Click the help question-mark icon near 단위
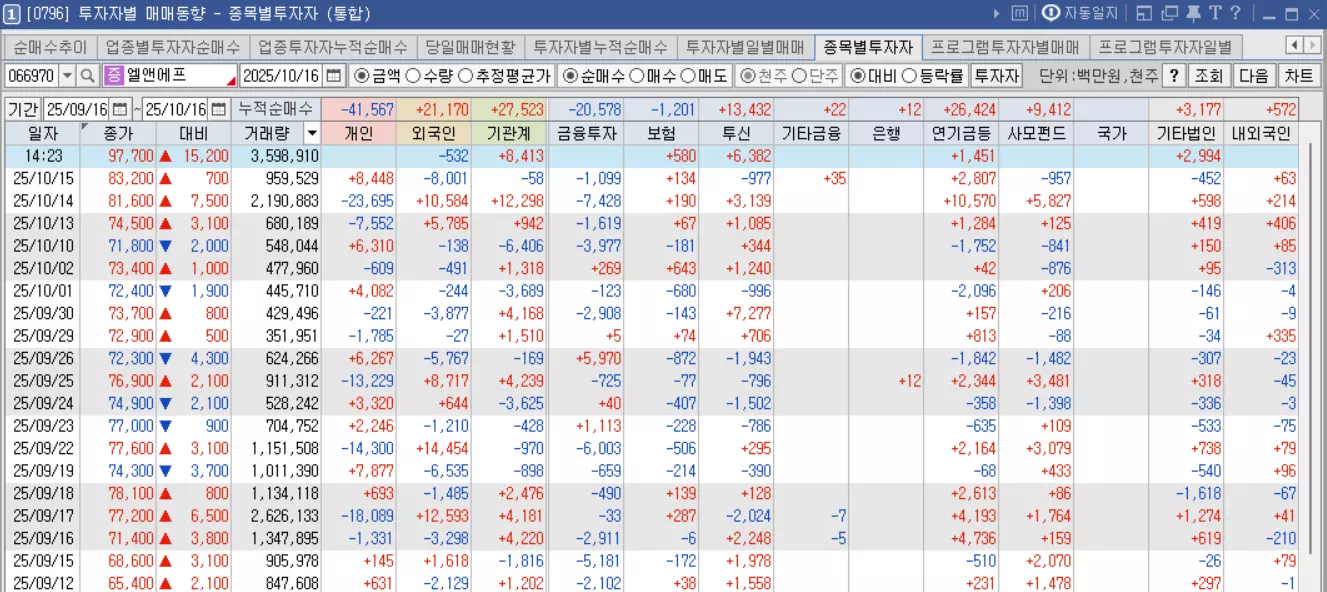Screen dimensions: 1327x592 point(1174,75)
